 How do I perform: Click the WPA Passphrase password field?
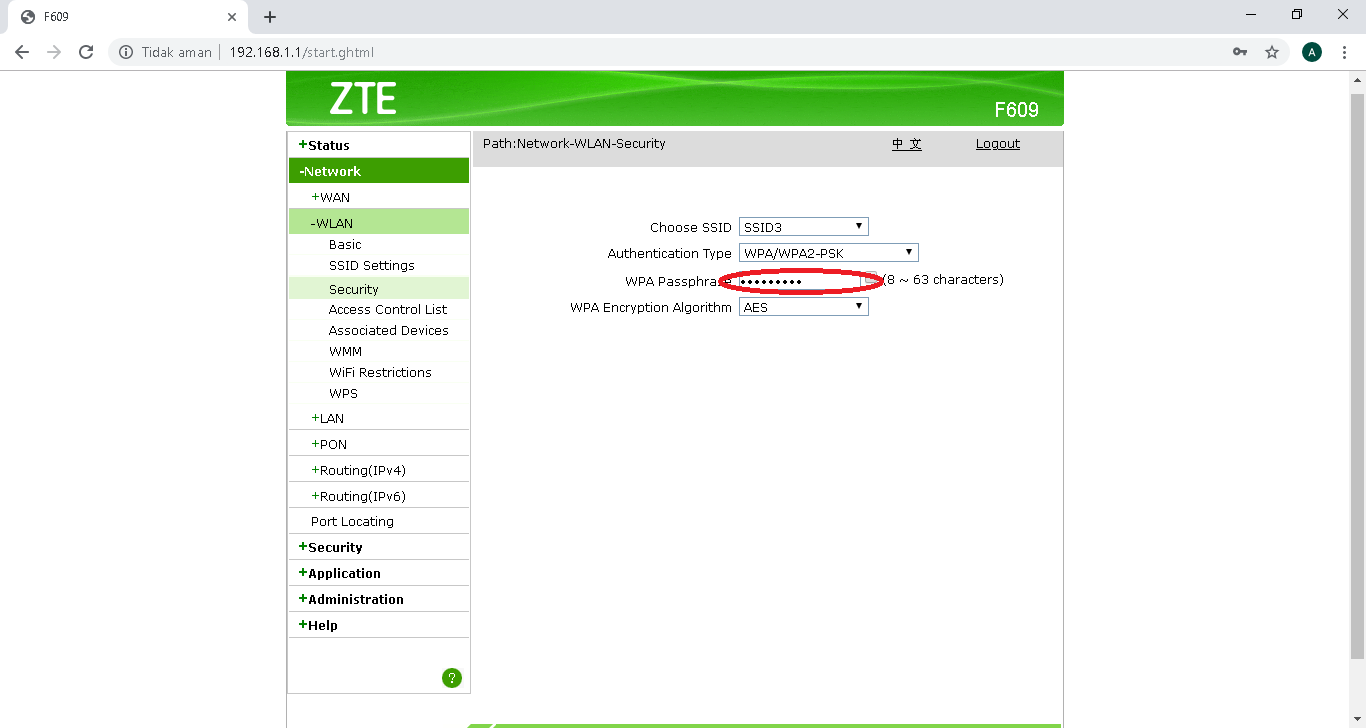click(x=800, y=281)
